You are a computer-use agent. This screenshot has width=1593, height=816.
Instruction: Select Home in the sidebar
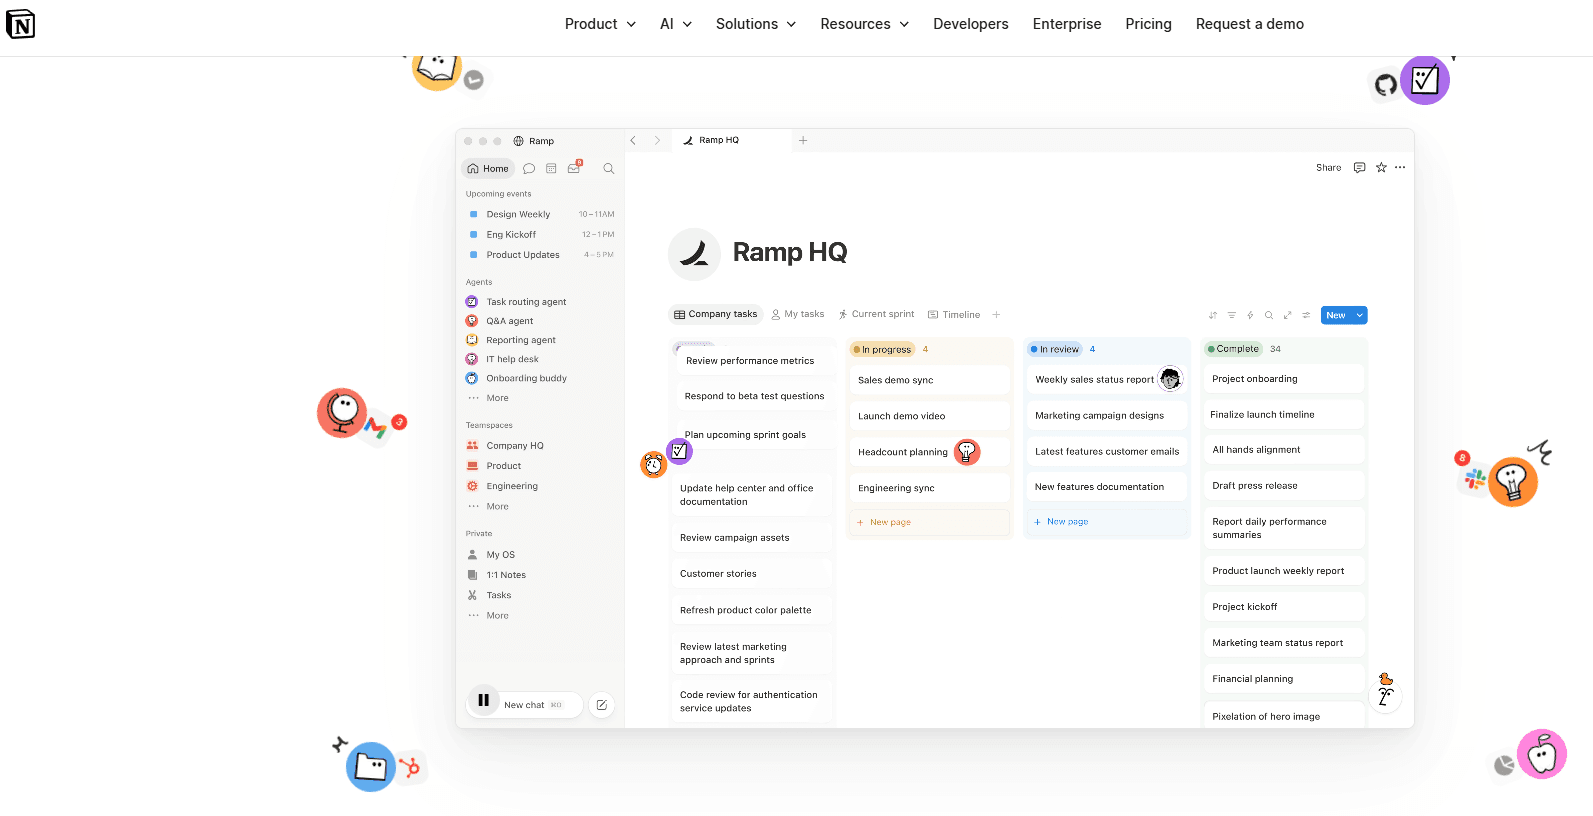488,169
